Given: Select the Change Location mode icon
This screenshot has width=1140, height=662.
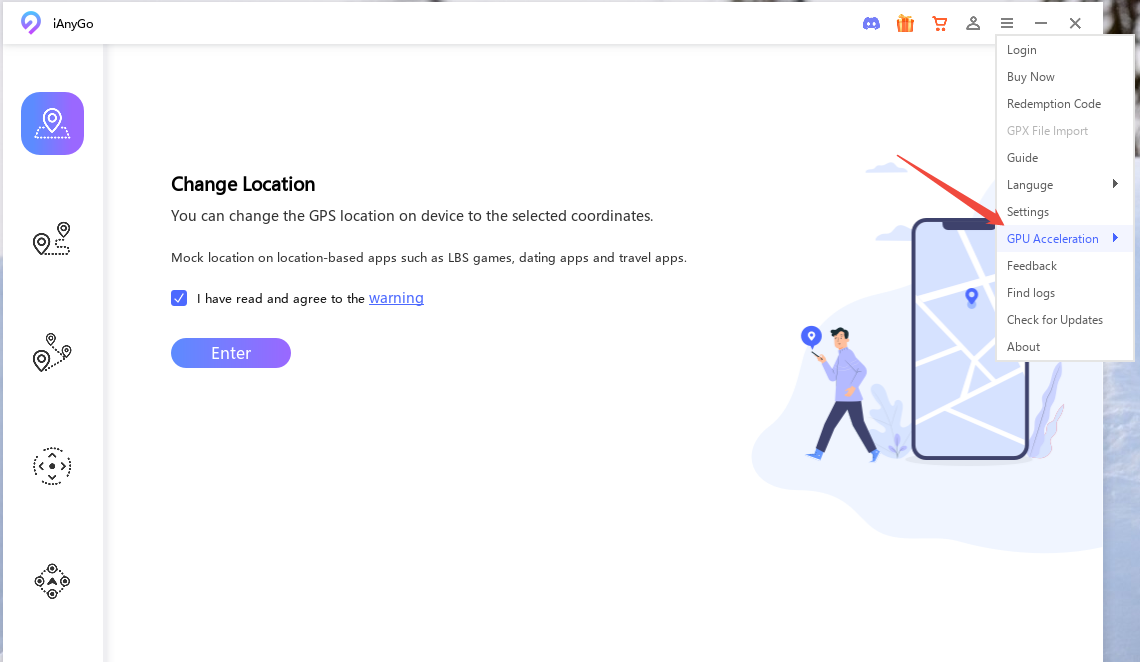Looking at the screenshot, I should point(52,123).
